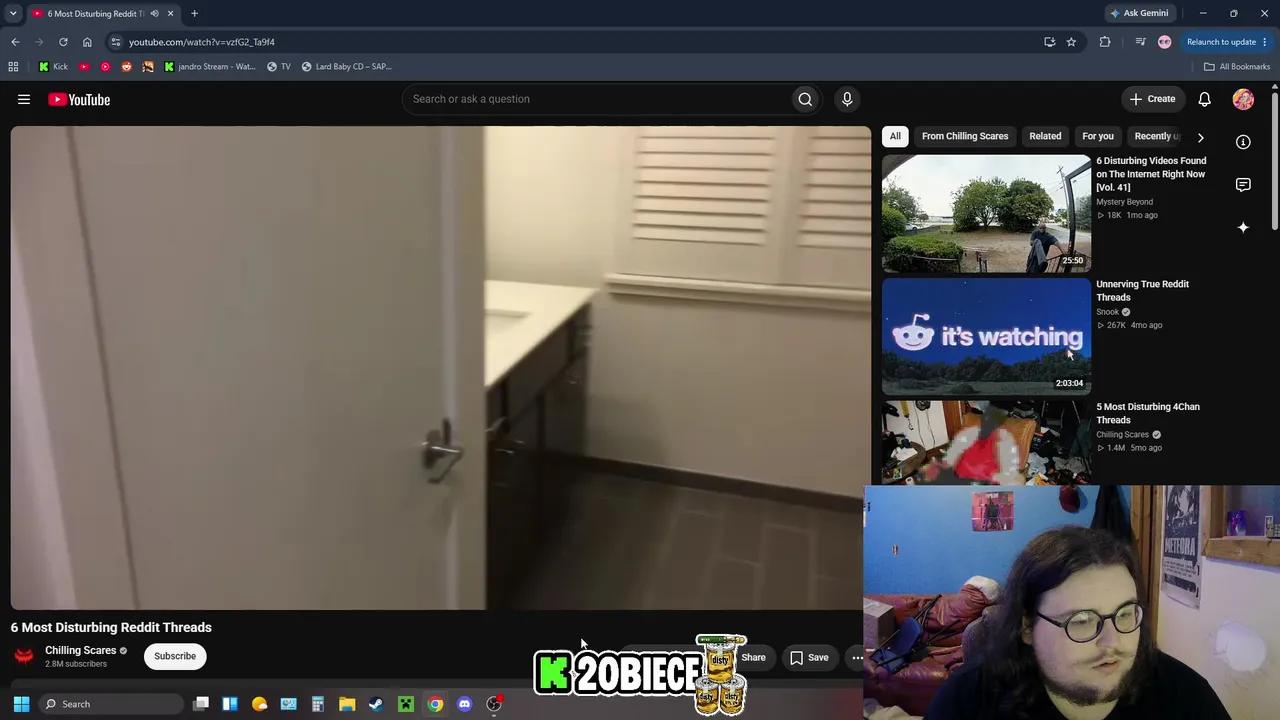This screenshot has height=720, width=1280.
Task: Open the Unnerving True Reddit Threads title
Action: point(1142,290)
